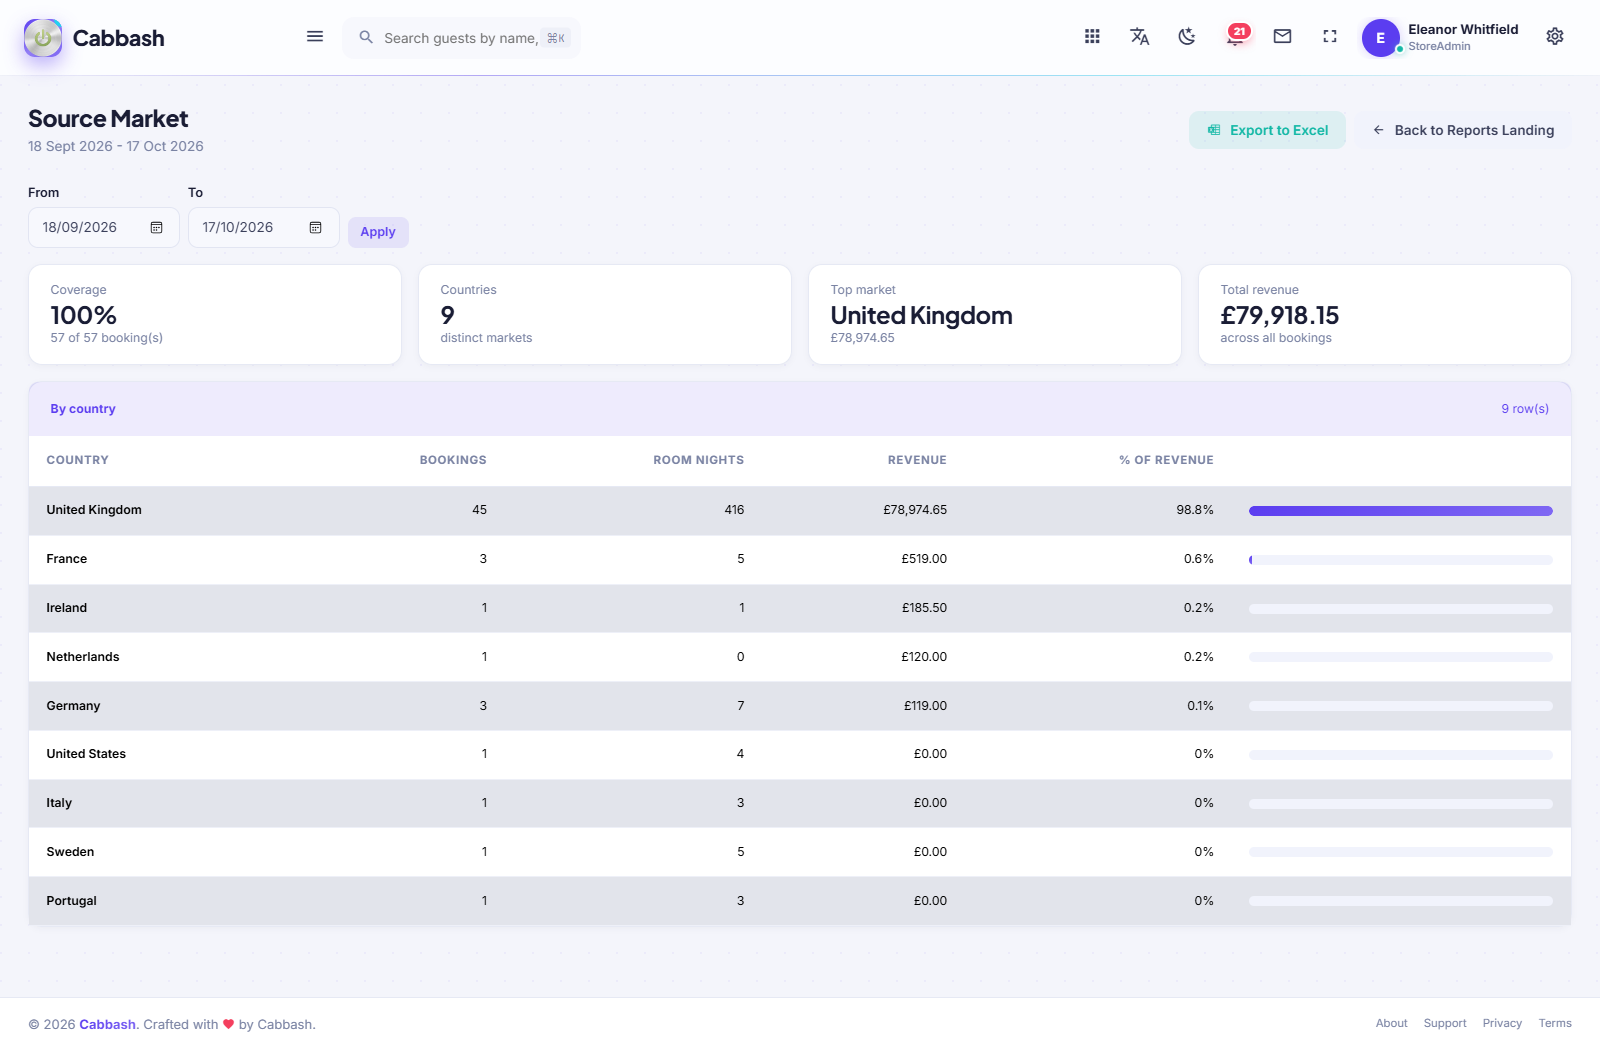1600x1050 pixels.
Task: Toggle dark mode moon icon
Action: coord(1187,36)
